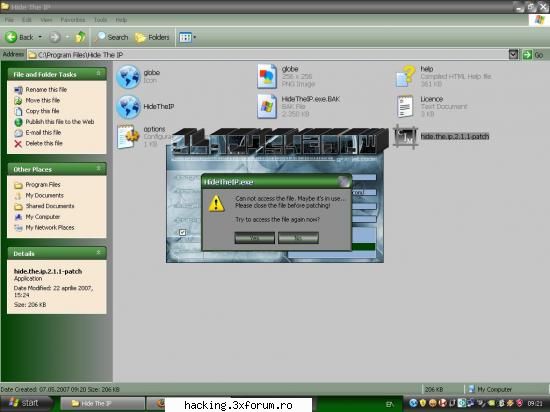The width and height of the screenshot is (550, 412).
Task: Expand the address bar dropdown
Action: (x=513, y=55)
